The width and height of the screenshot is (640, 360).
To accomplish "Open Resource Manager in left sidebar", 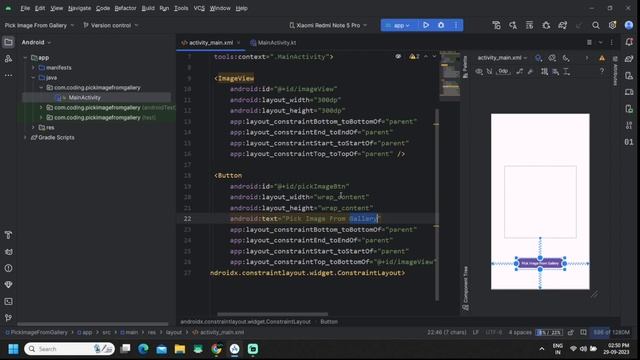I will pyautogui.click(x=8, y=59).
